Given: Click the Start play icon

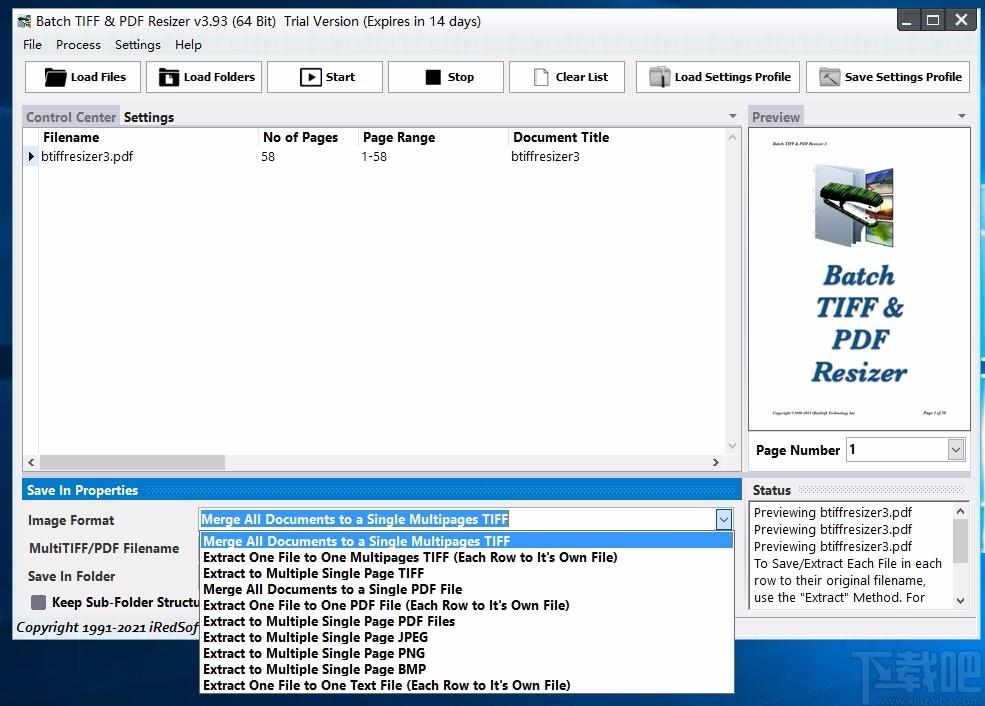Looking at the screenshot, I should pos(310,77).
